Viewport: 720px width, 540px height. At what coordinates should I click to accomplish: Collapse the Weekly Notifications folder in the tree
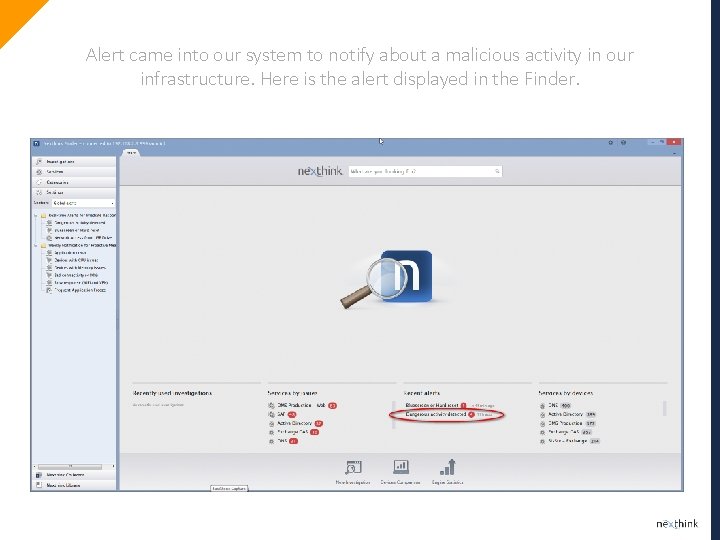click(x=36, y=245)
